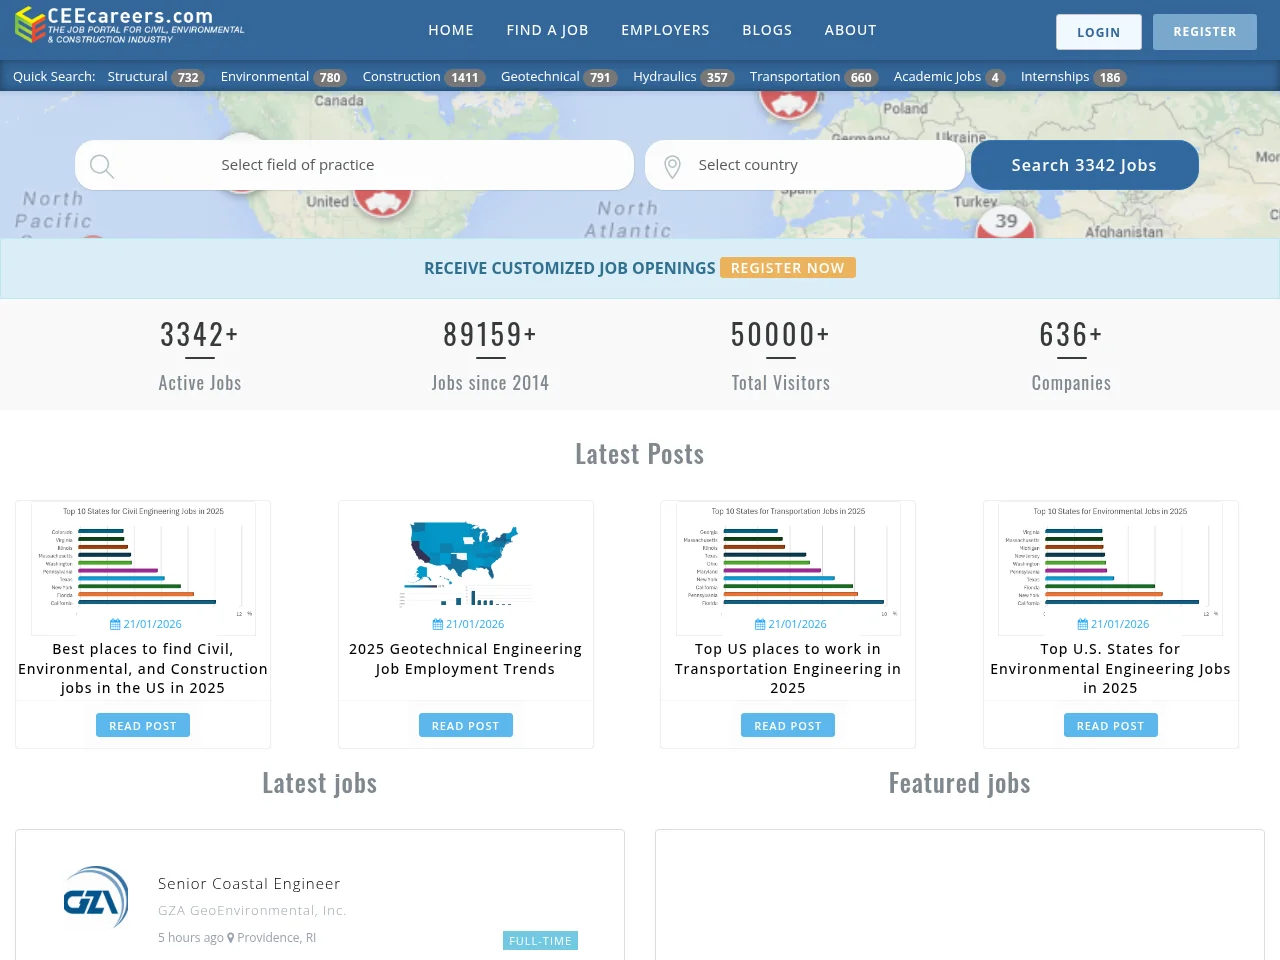
Task: Open the HOME menu item
Action: (451, 30)
